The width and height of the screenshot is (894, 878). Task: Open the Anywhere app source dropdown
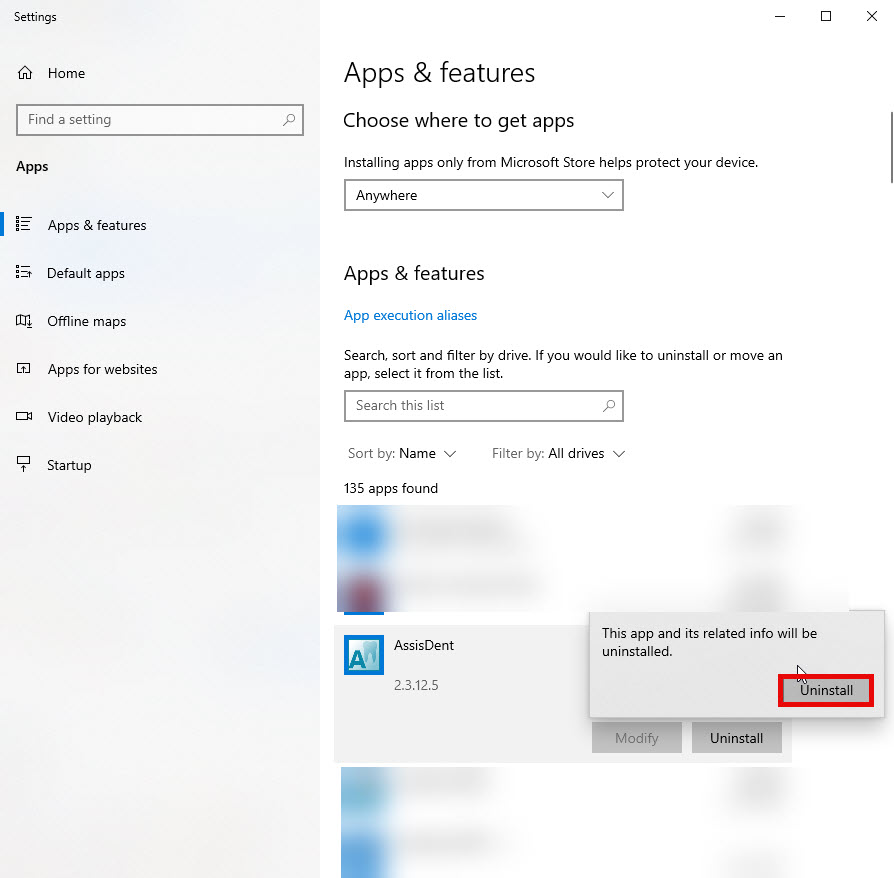click(483, 195)
